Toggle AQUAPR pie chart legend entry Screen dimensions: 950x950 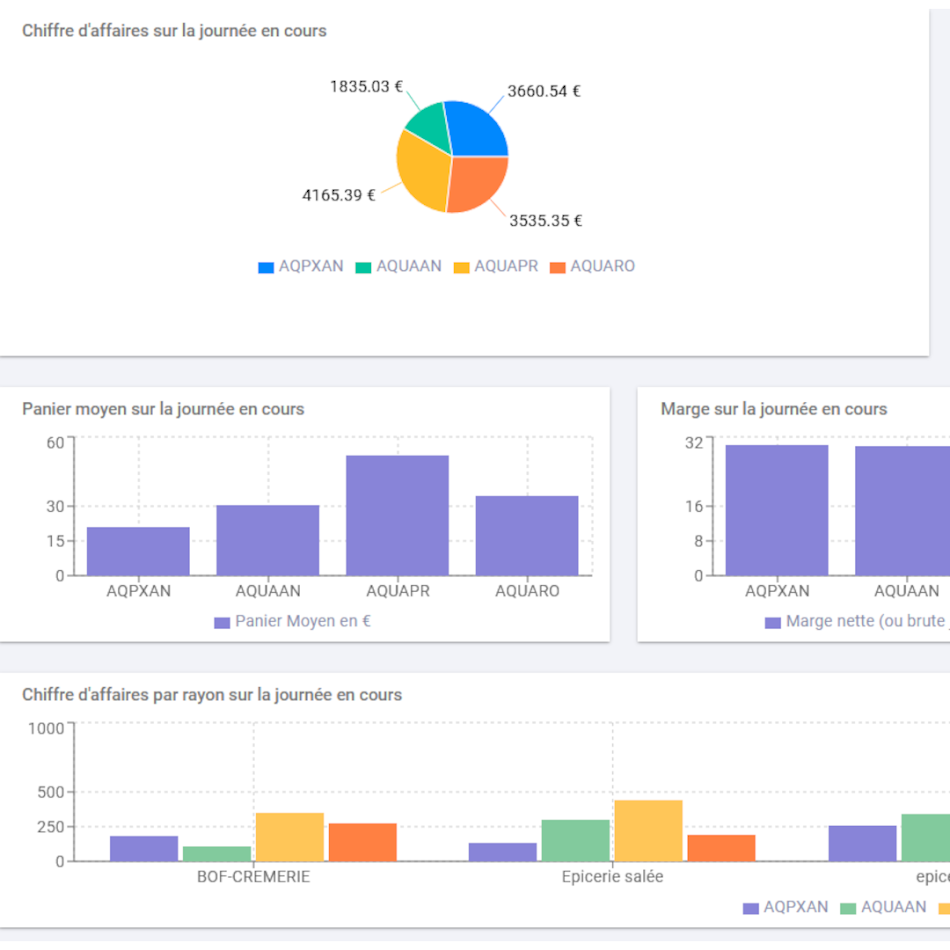pos(496,267)
